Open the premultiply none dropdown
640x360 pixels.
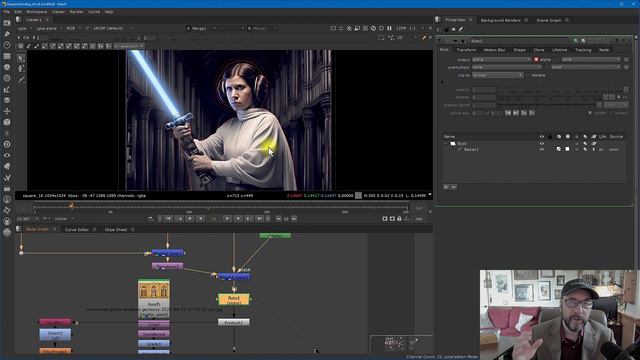(506, 67)
